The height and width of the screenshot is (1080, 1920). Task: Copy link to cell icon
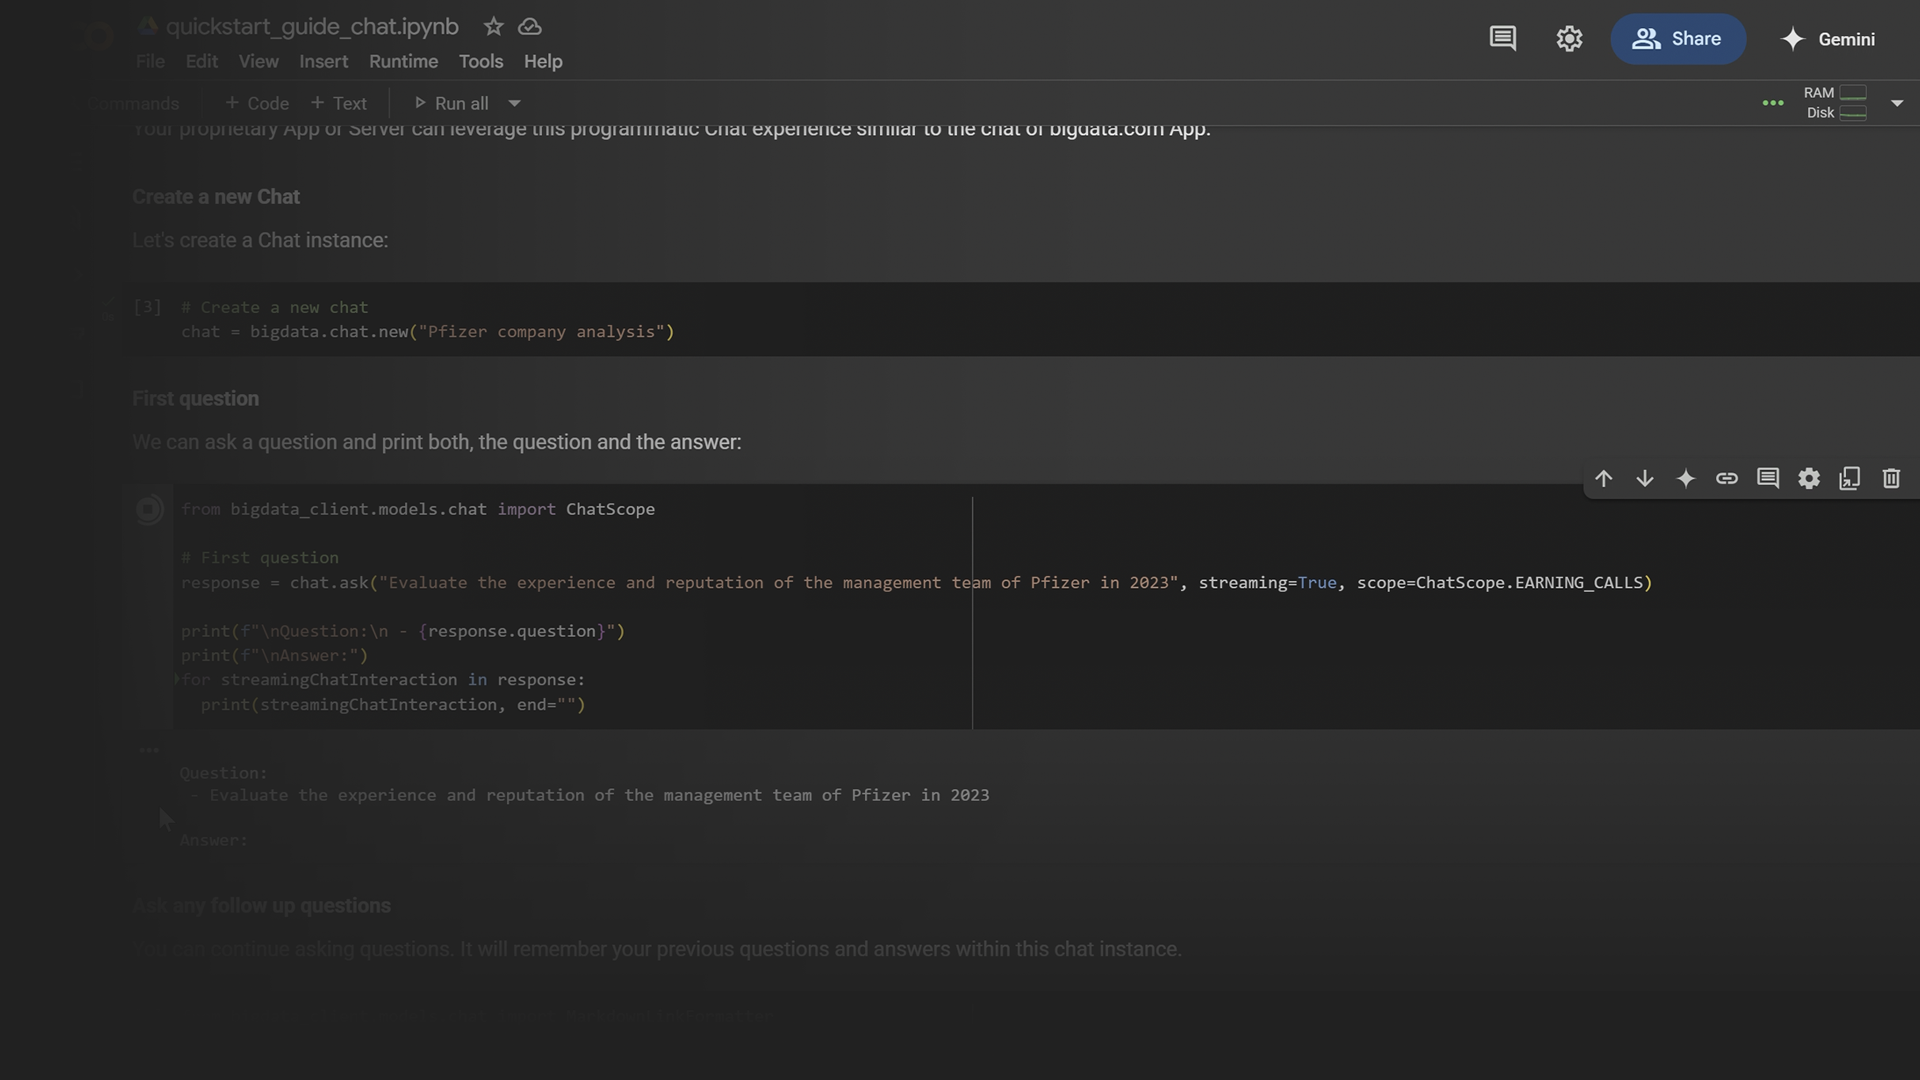click(1726, 479)
